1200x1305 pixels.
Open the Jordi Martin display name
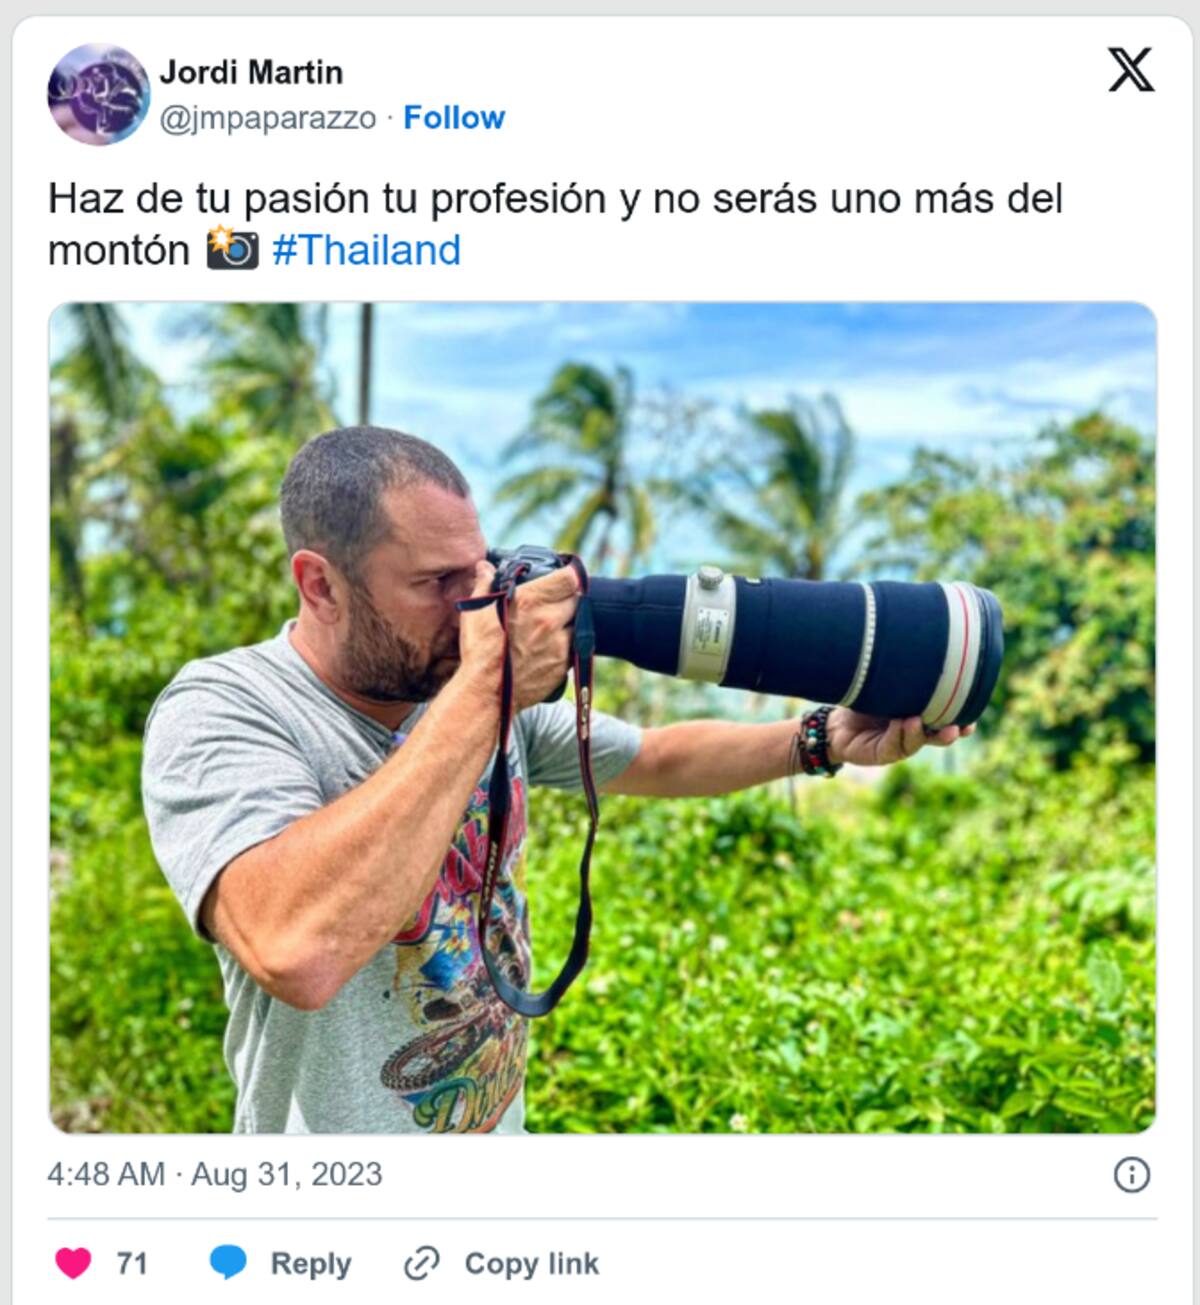pyautogui.click(x=251, y=72)
